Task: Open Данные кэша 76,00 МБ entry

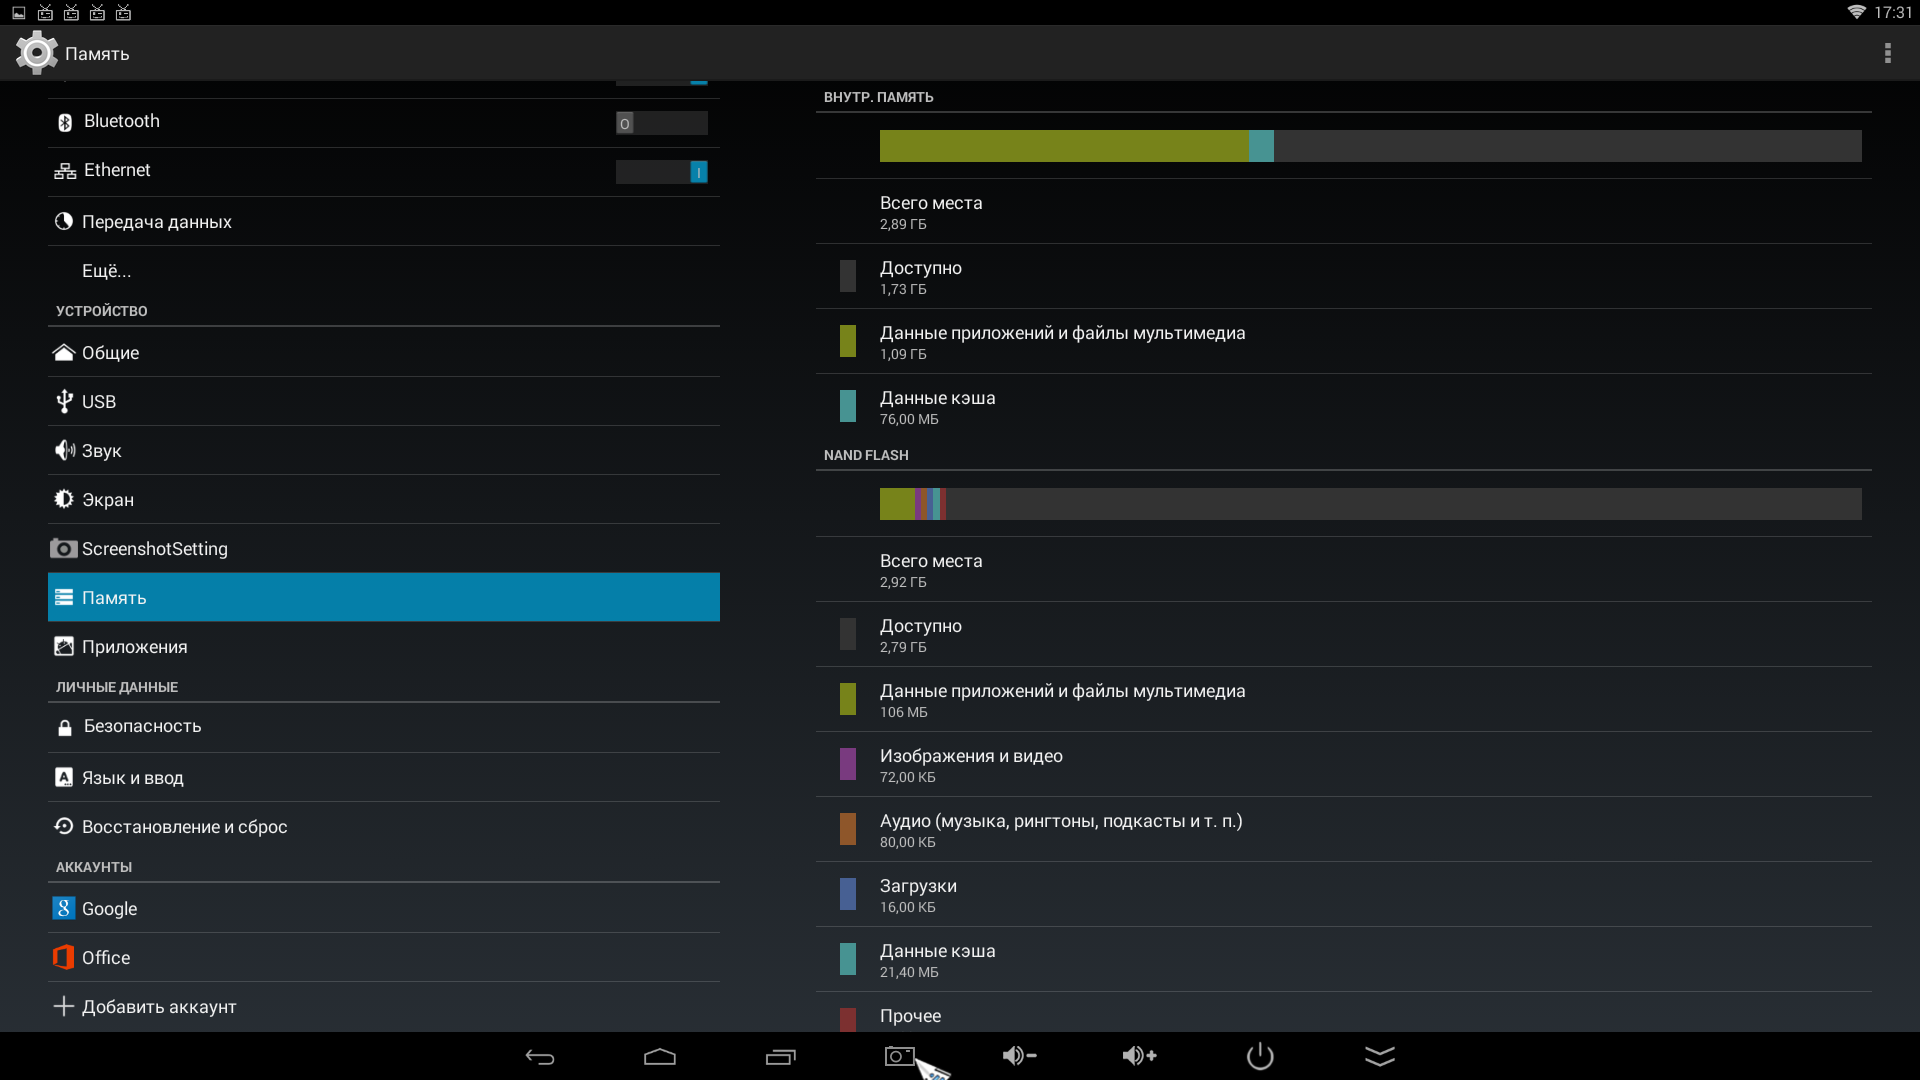Action: [937, 407]
